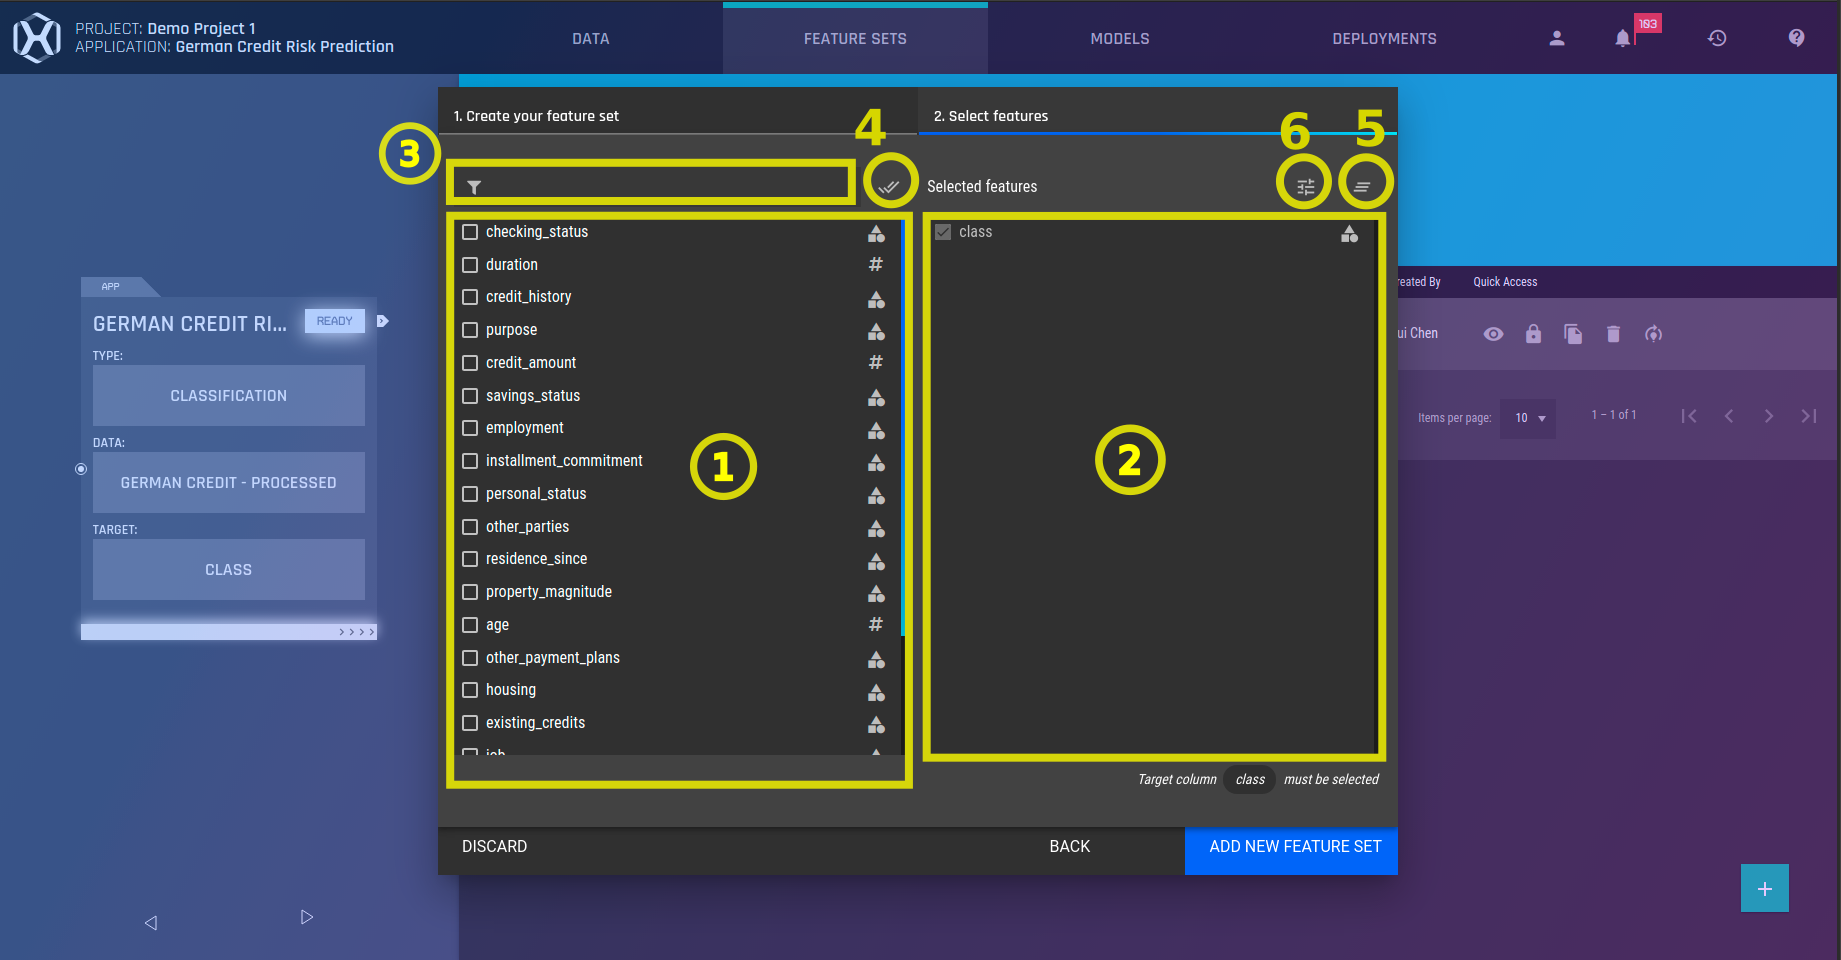
Task: Go to next page chevron
Action: pos(1768,416)
